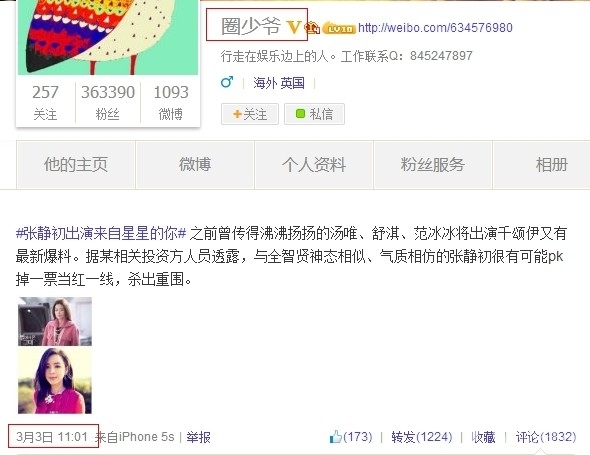This screenshot has width=590, height=455.
Task: Open the 相册 tab
Action: tap(542, 165)
